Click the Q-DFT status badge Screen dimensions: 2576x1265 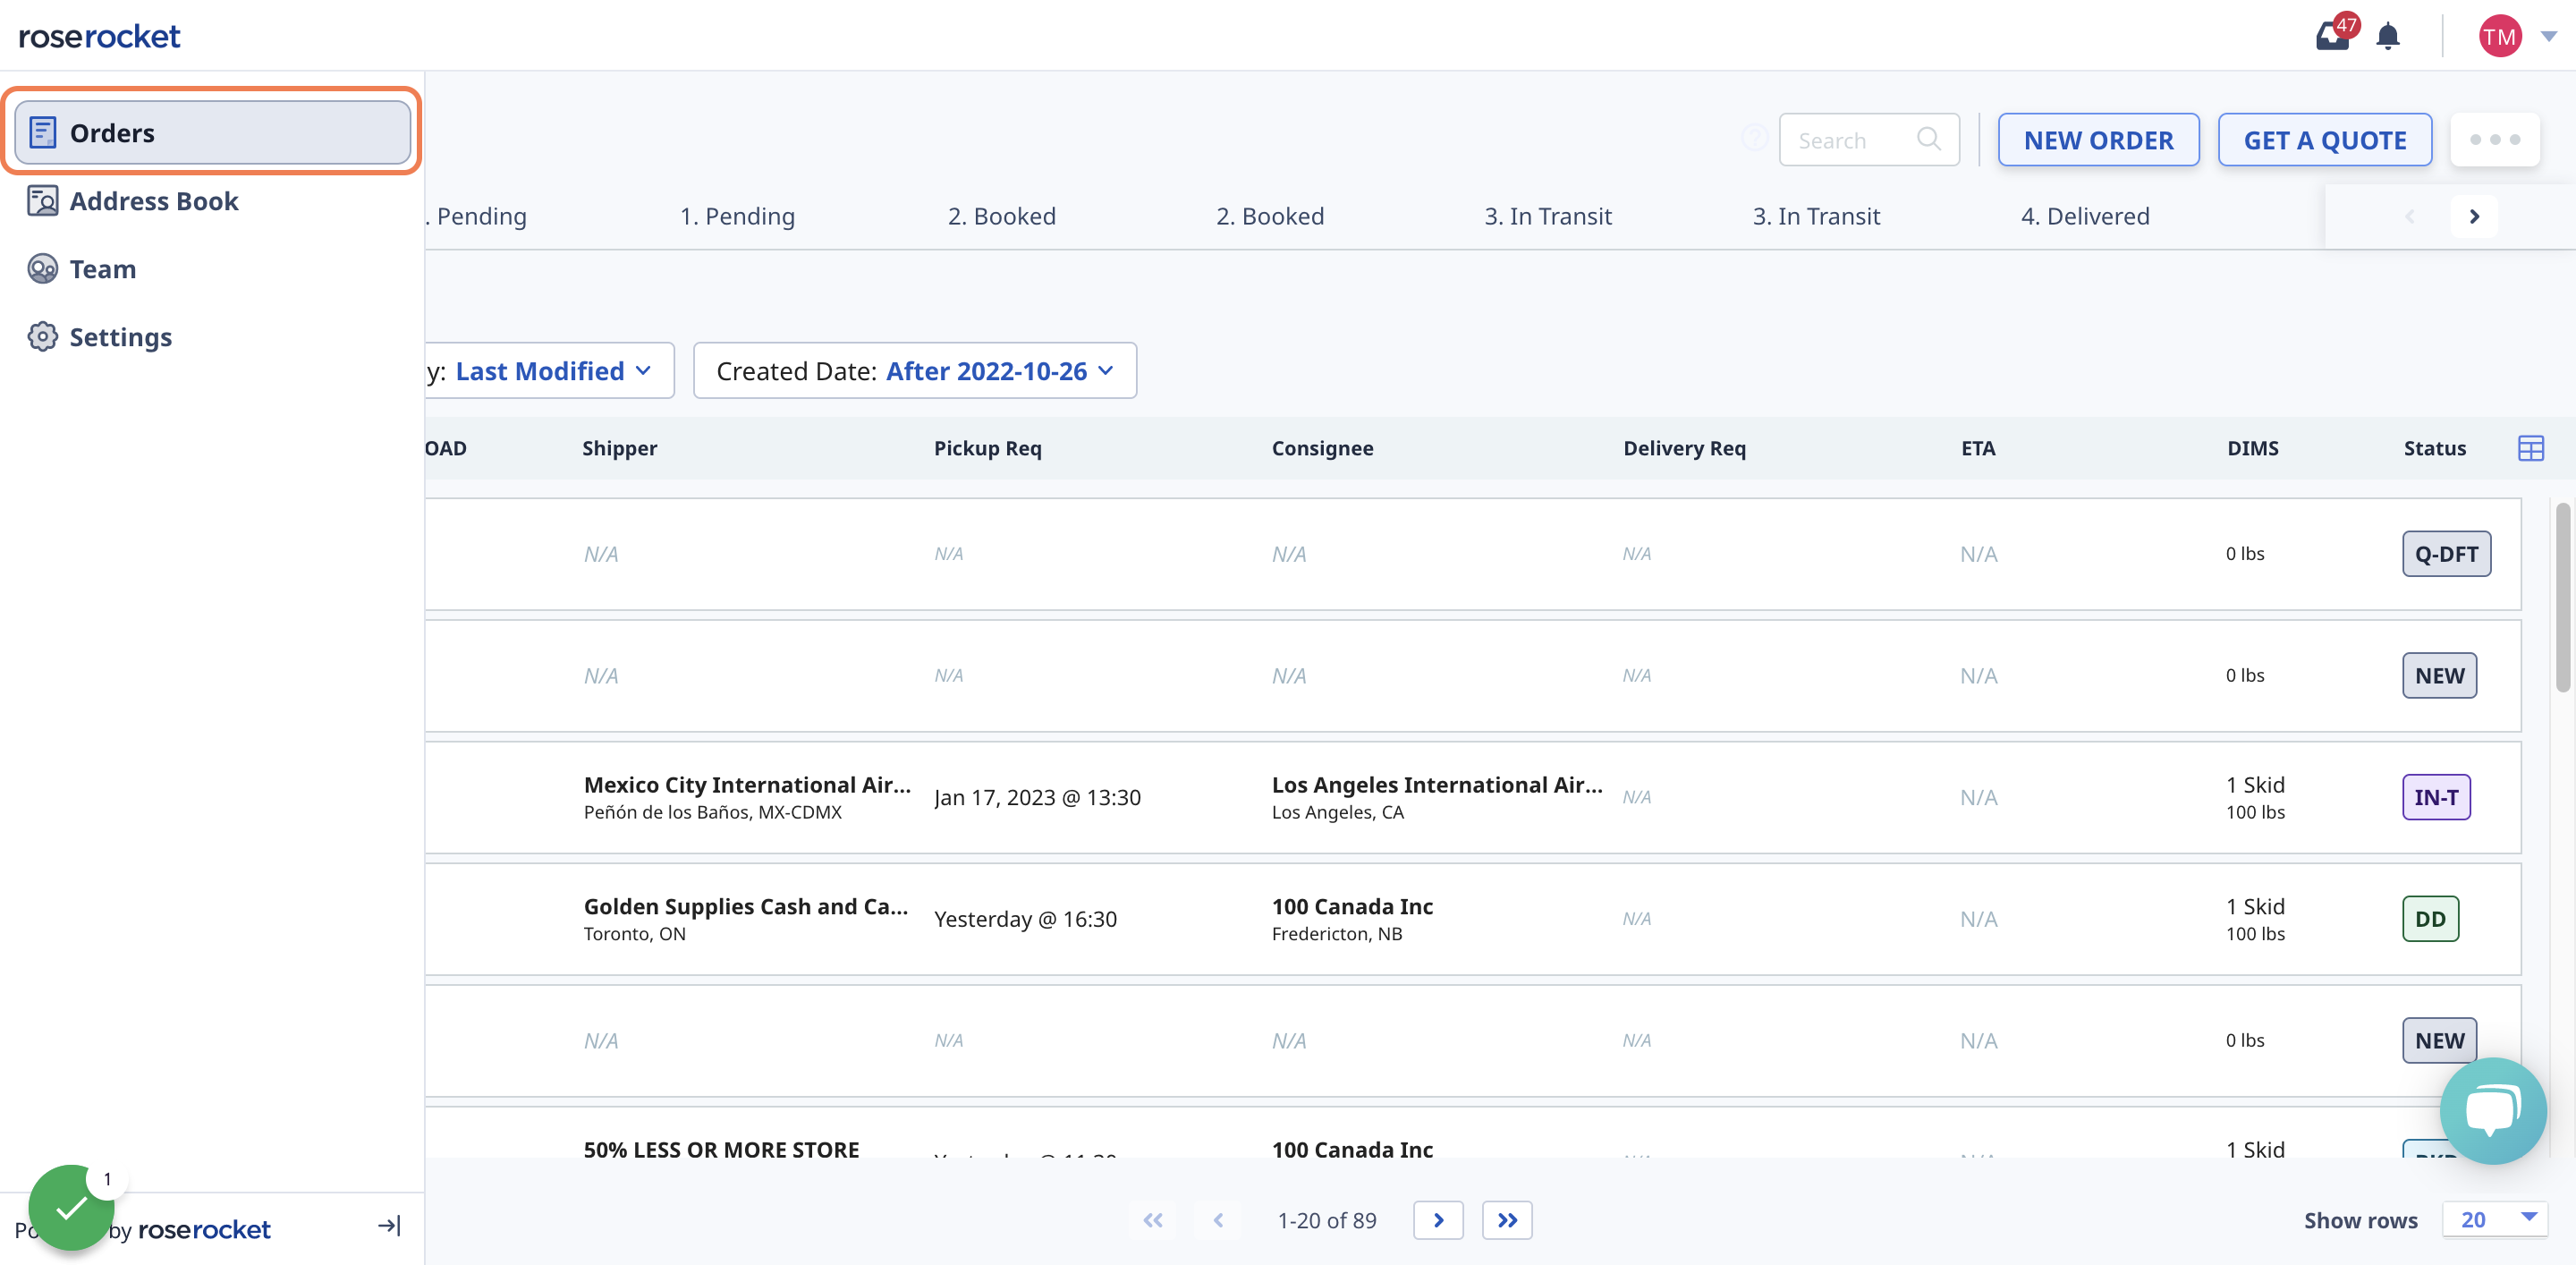(x=2446, y=554)
